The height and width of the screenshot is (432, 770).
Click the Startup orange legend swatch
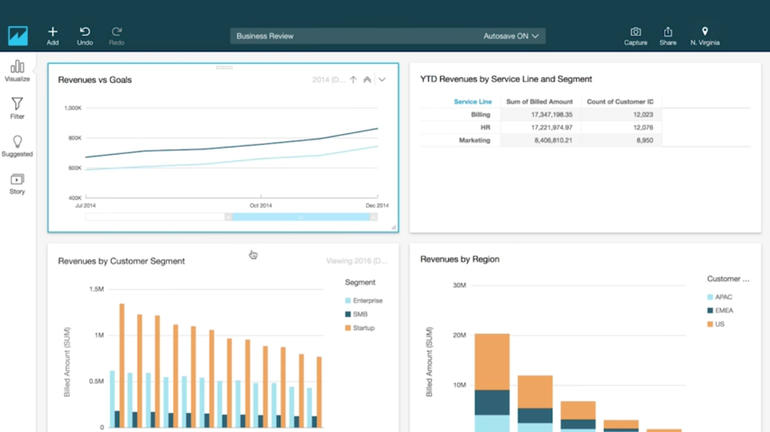coord(348,328)
